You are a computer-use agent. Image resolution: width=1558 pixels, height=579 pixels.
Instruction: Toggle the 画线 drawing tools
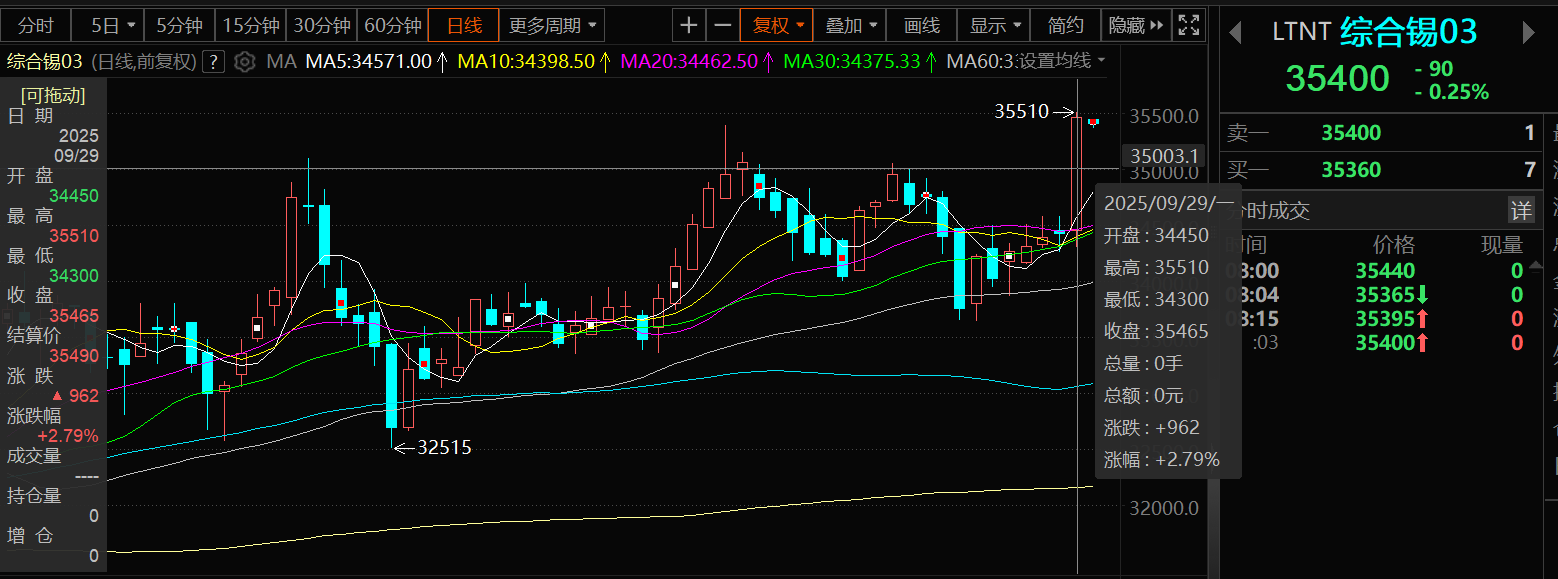(x=921, y=25)
